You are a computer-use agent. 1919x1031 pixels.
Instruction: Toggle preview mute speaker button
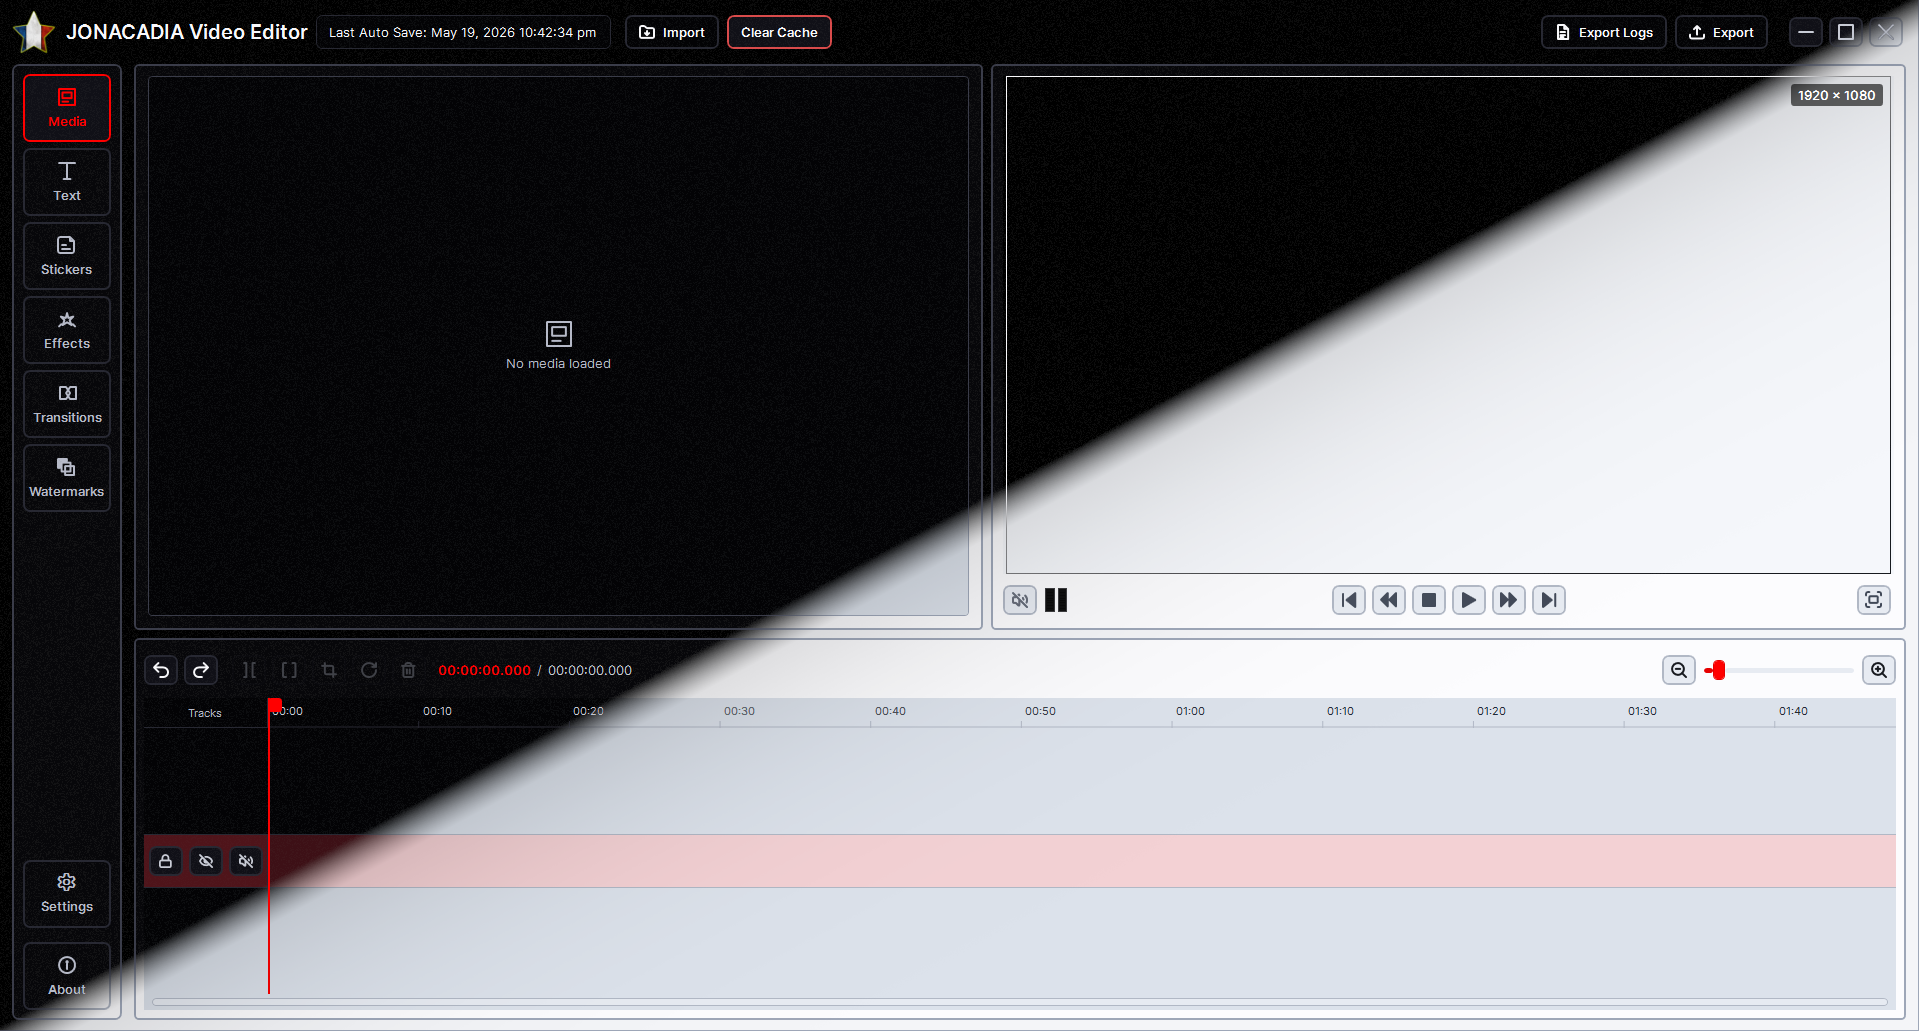coord(1020,600)
